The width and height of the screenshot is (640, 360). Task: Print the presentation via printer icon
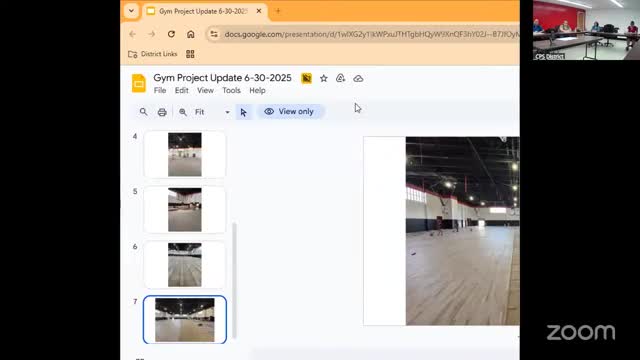tap(162, 112)
